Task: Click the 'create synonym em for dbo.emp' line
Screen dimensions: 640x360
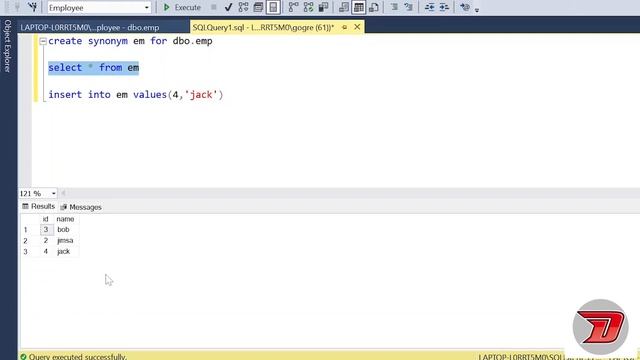Action: [130, 41]
